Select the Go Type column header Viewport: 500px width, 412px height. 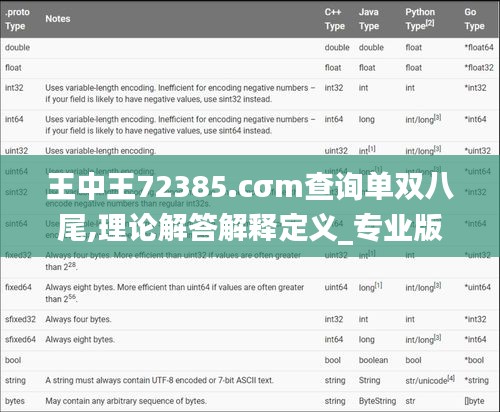474,19
